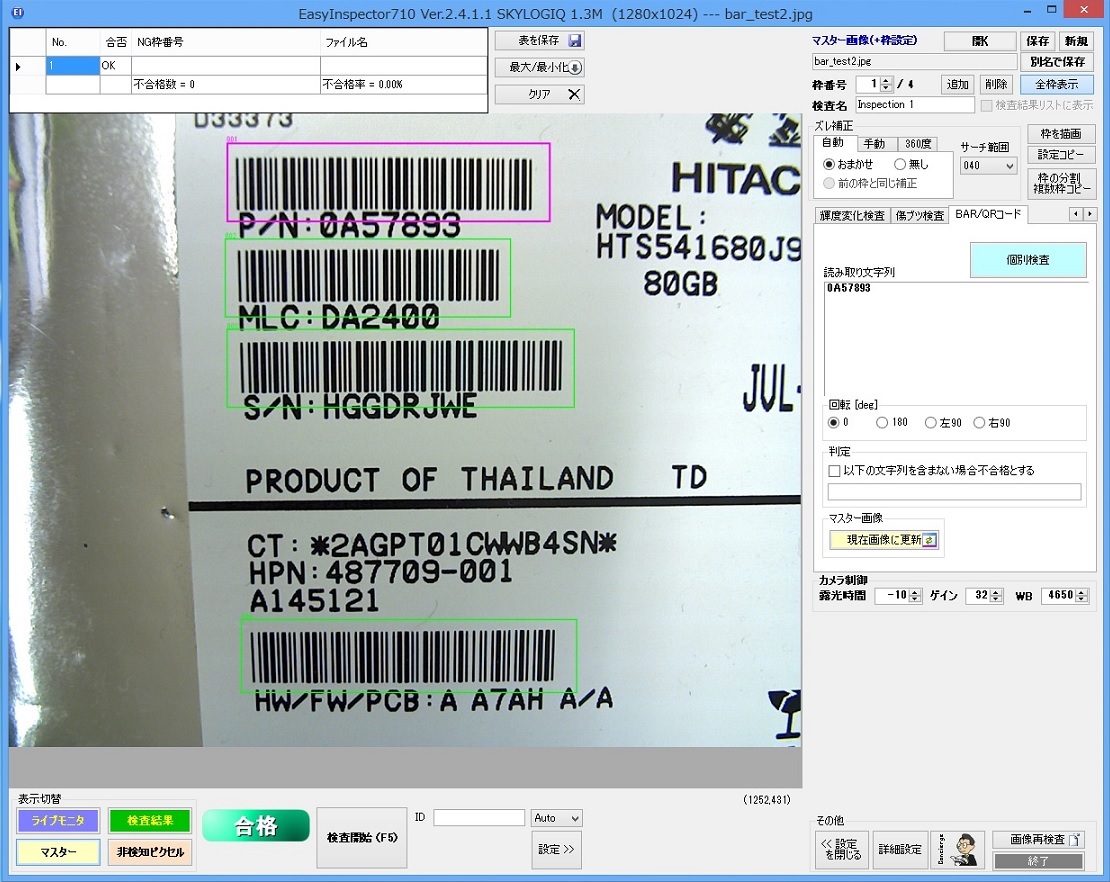Viewport: 1110px width, 882px height.
Task: Open the 傷ブツ検査 tab
Action: coord(920,215)
